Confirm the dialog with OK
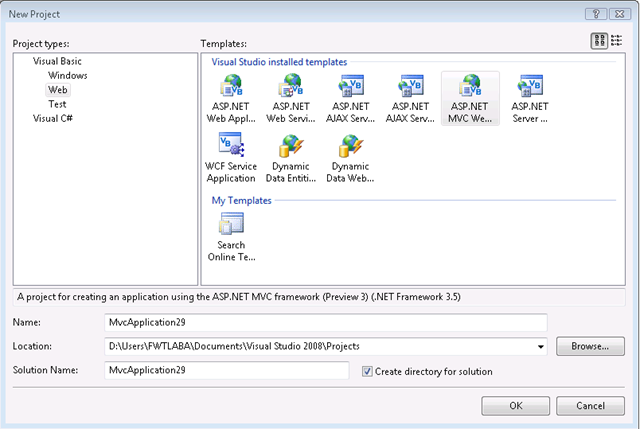This screenshot has height=429, width=640. pos(516,406)
